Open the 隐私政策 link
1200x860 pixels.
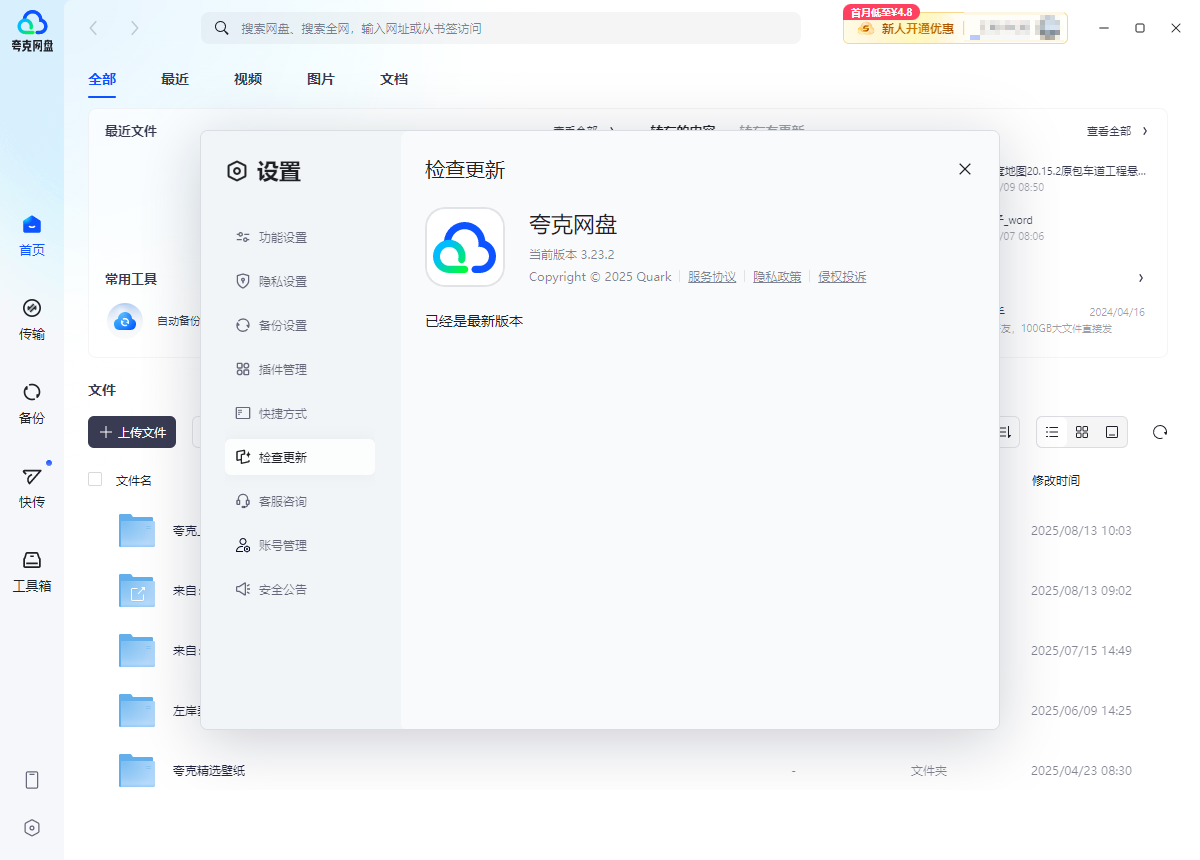point(777,277)
